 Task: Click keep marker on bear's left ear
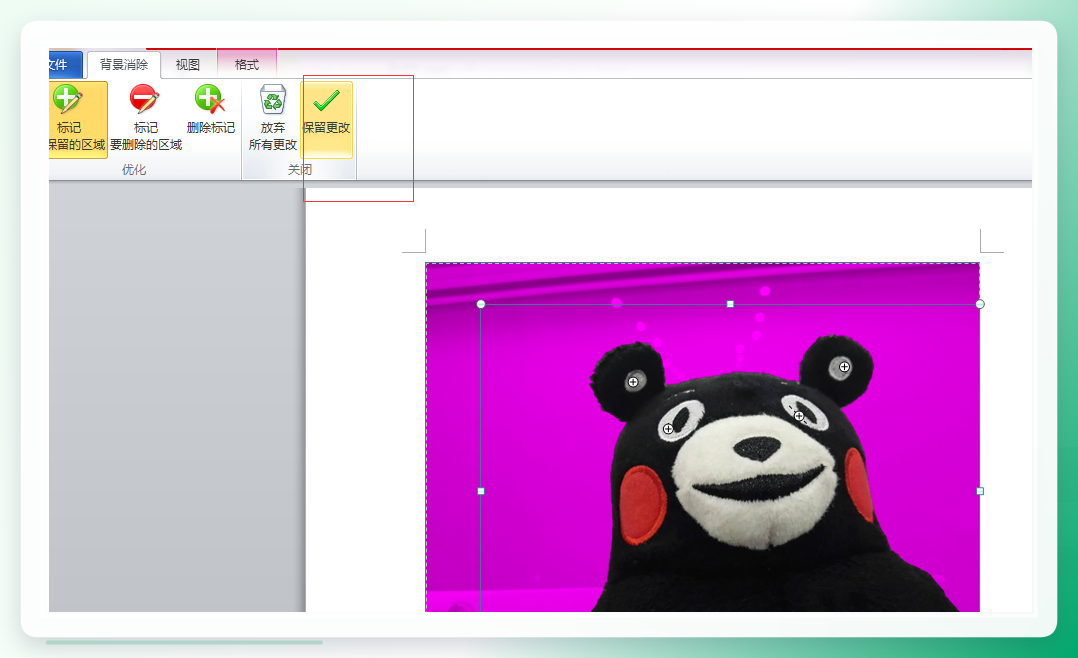[633, 382]
